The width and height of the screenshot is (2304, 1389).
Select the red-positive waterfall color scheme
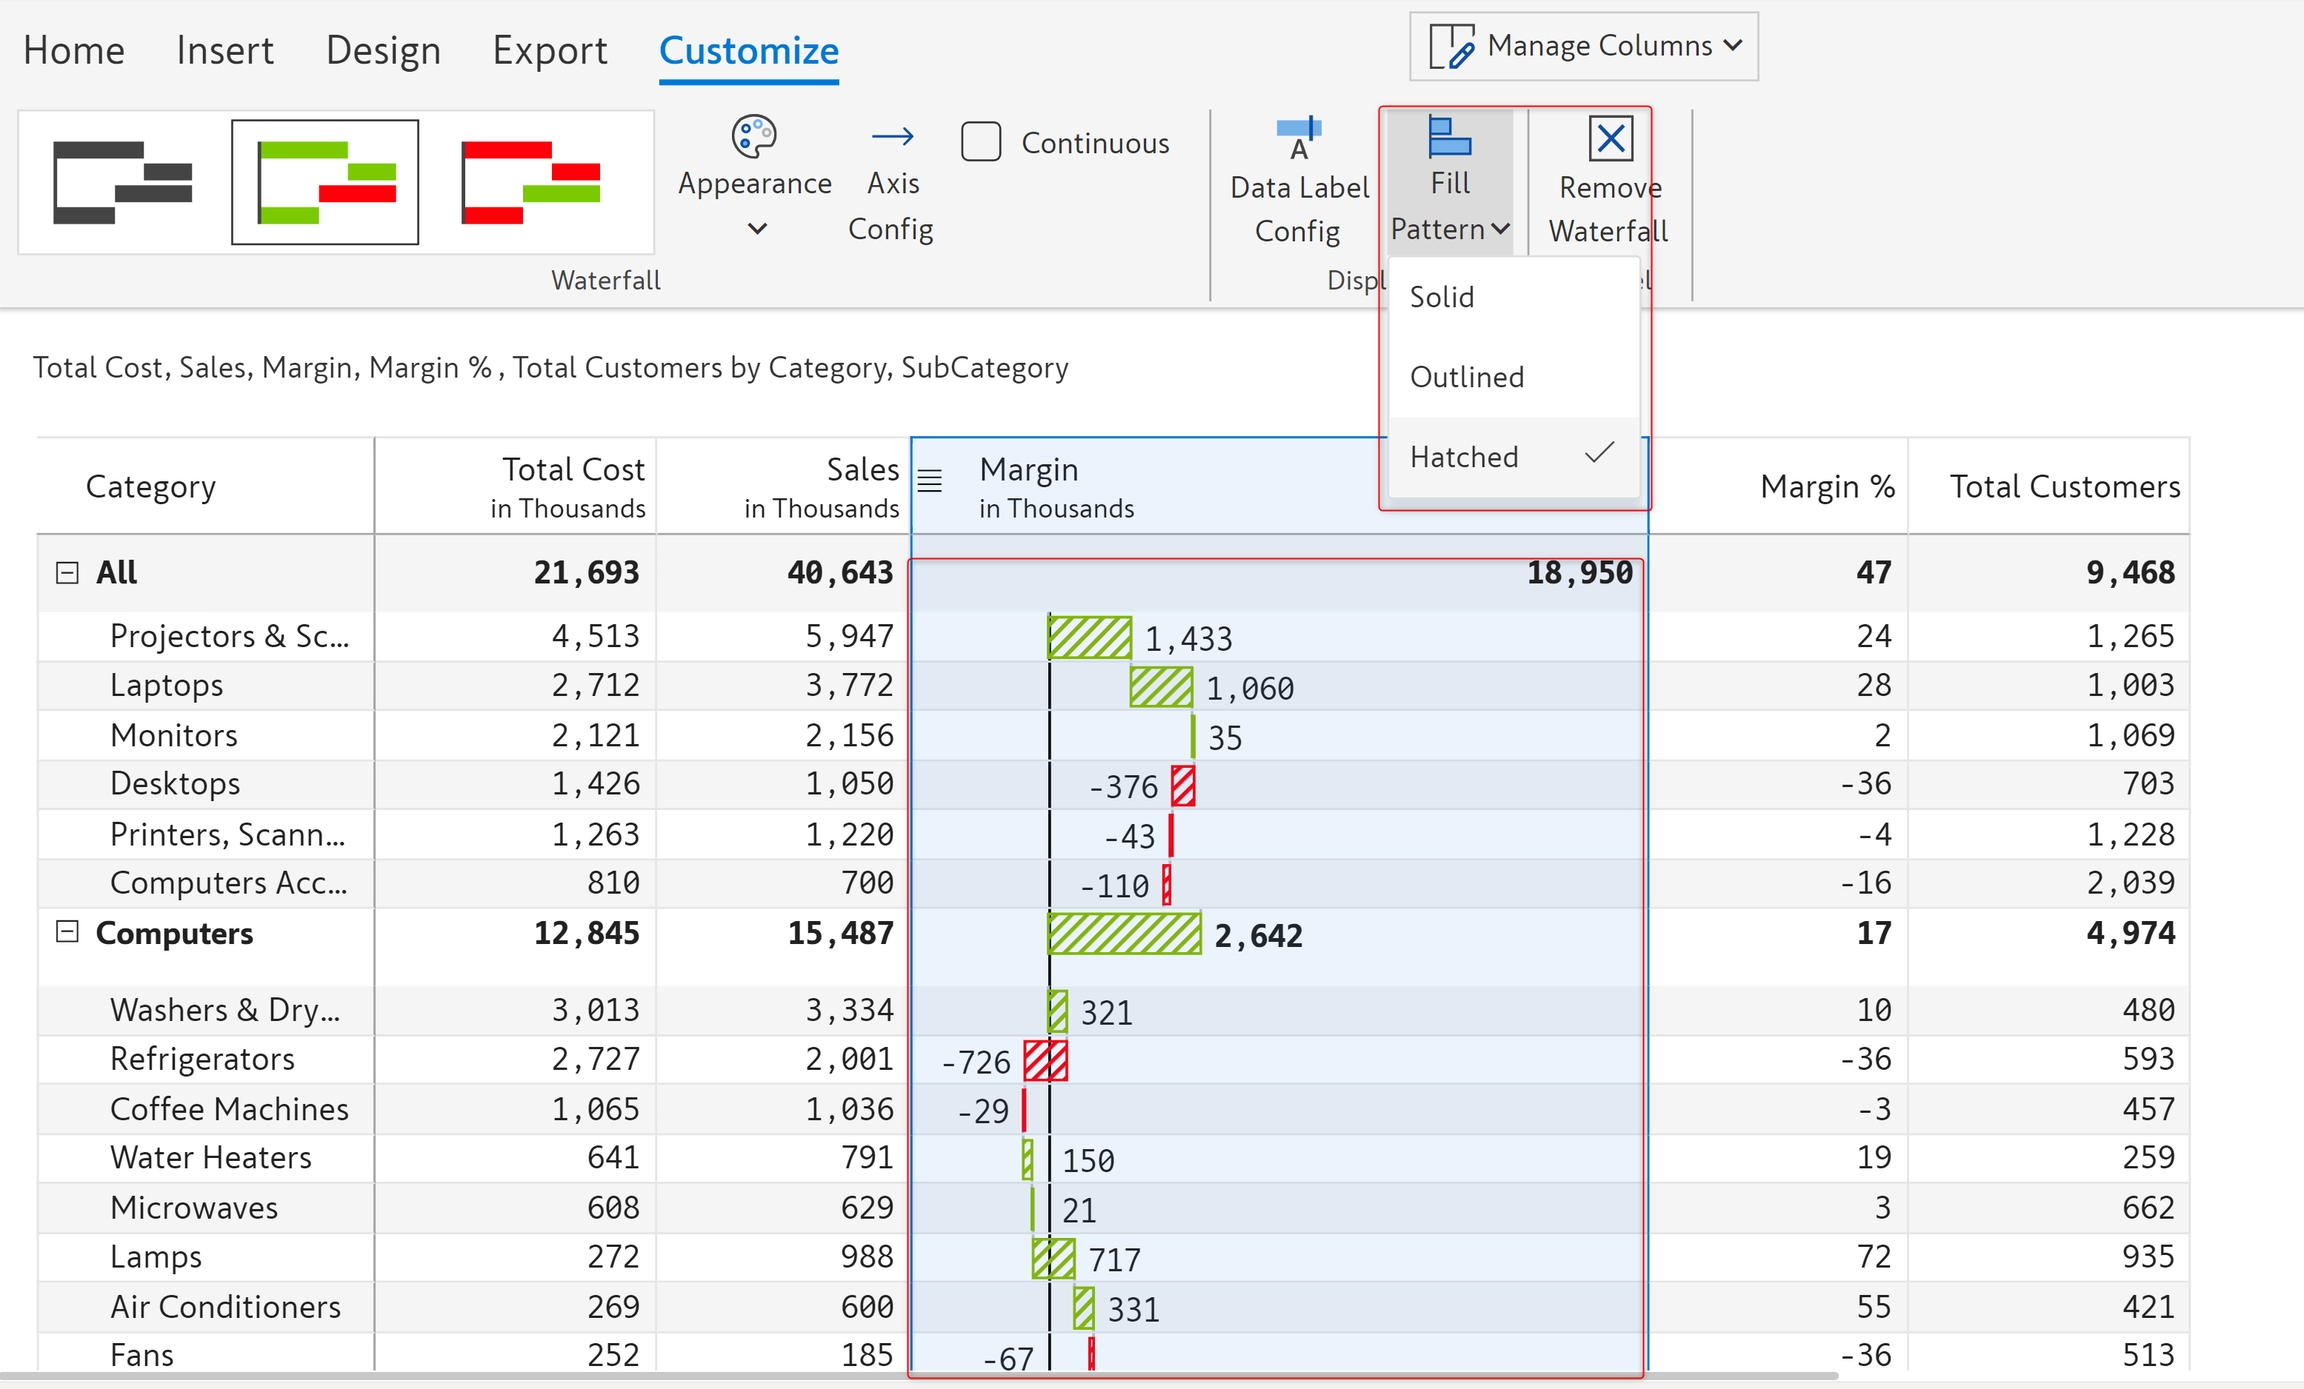point(531,182)
